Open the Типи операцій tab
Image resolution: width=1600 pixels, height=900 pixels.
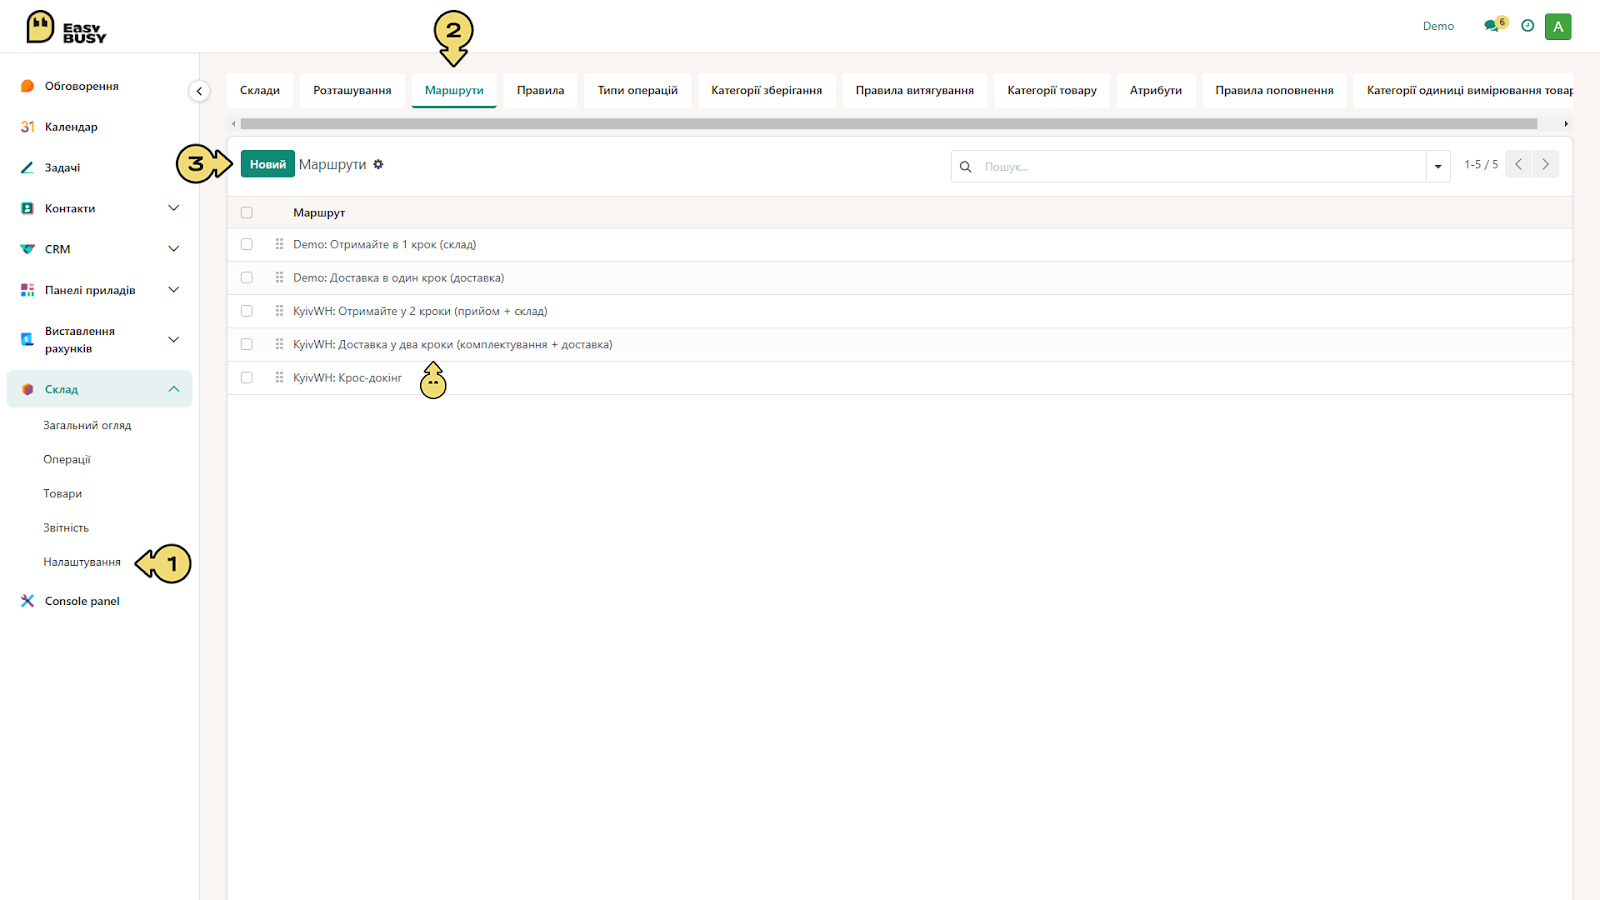pyautogui.click(x=638, y=90)
